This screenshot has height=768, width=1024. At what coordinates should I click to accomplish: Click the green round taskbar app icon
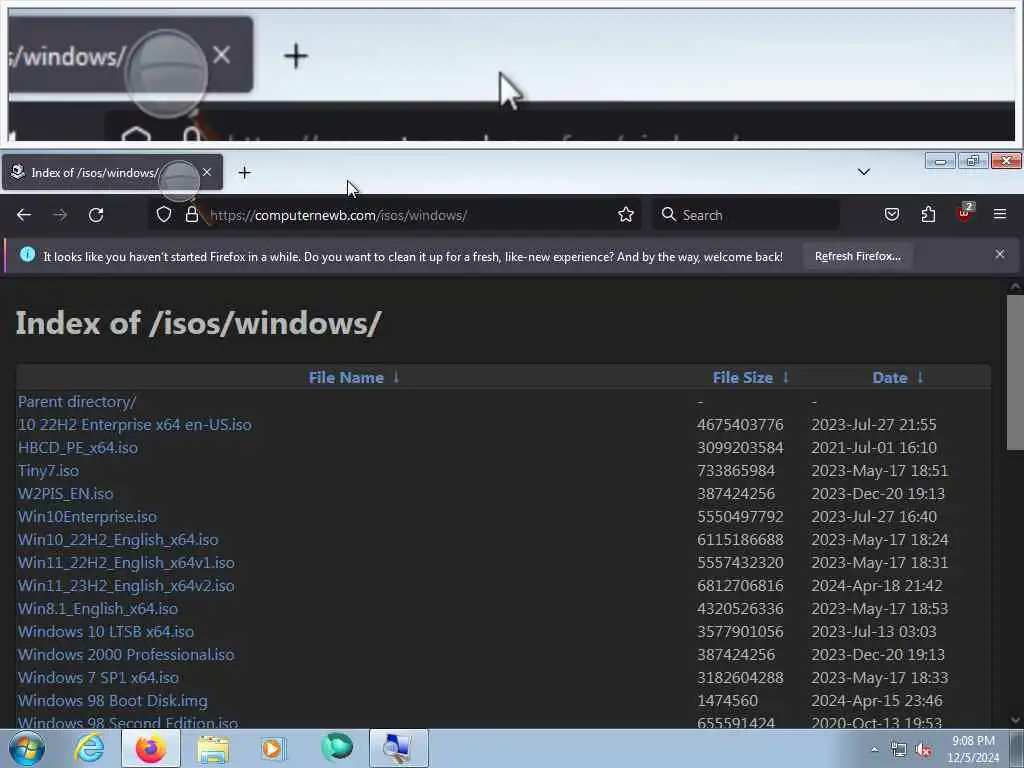[337, 747]
